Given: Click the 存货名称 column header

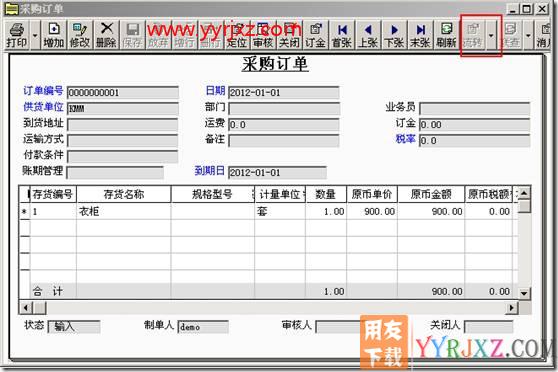Looking at the screenshot, I should pos(123,194).
